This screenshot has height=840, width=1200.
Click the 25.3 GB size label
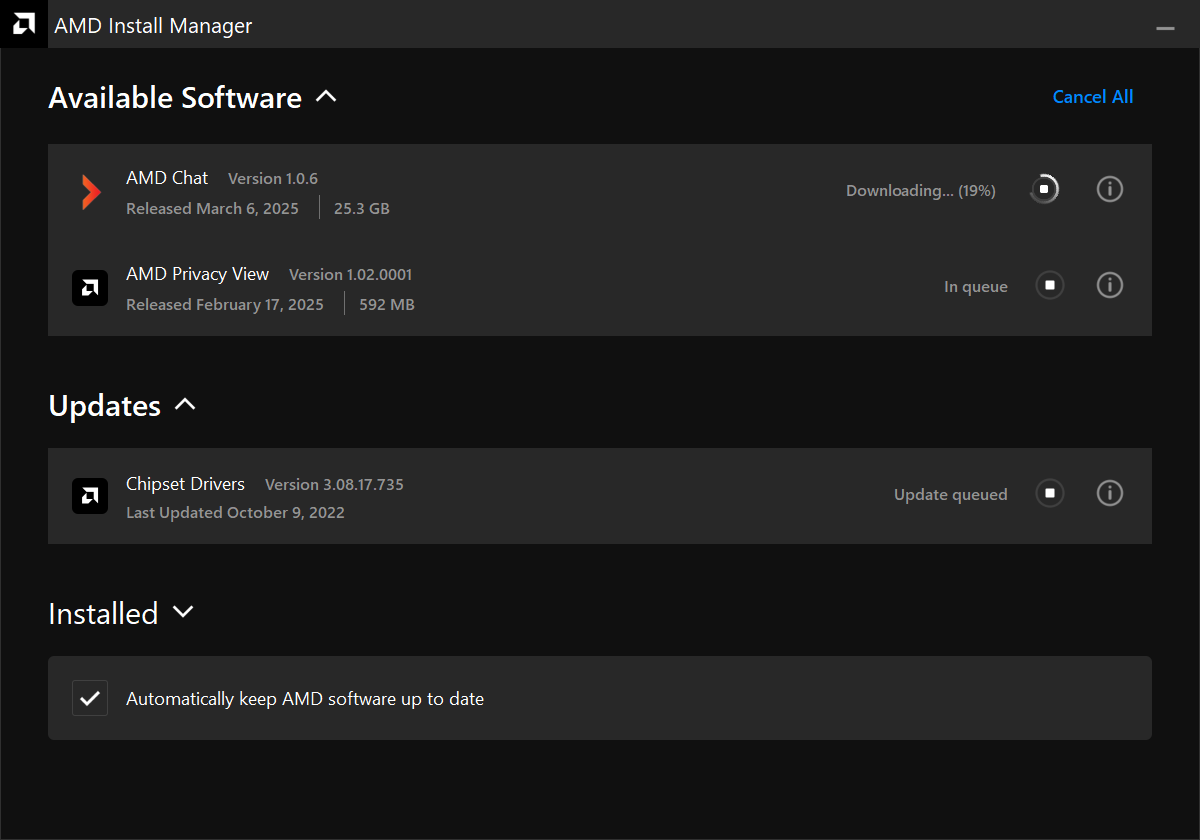click(362, 209)
